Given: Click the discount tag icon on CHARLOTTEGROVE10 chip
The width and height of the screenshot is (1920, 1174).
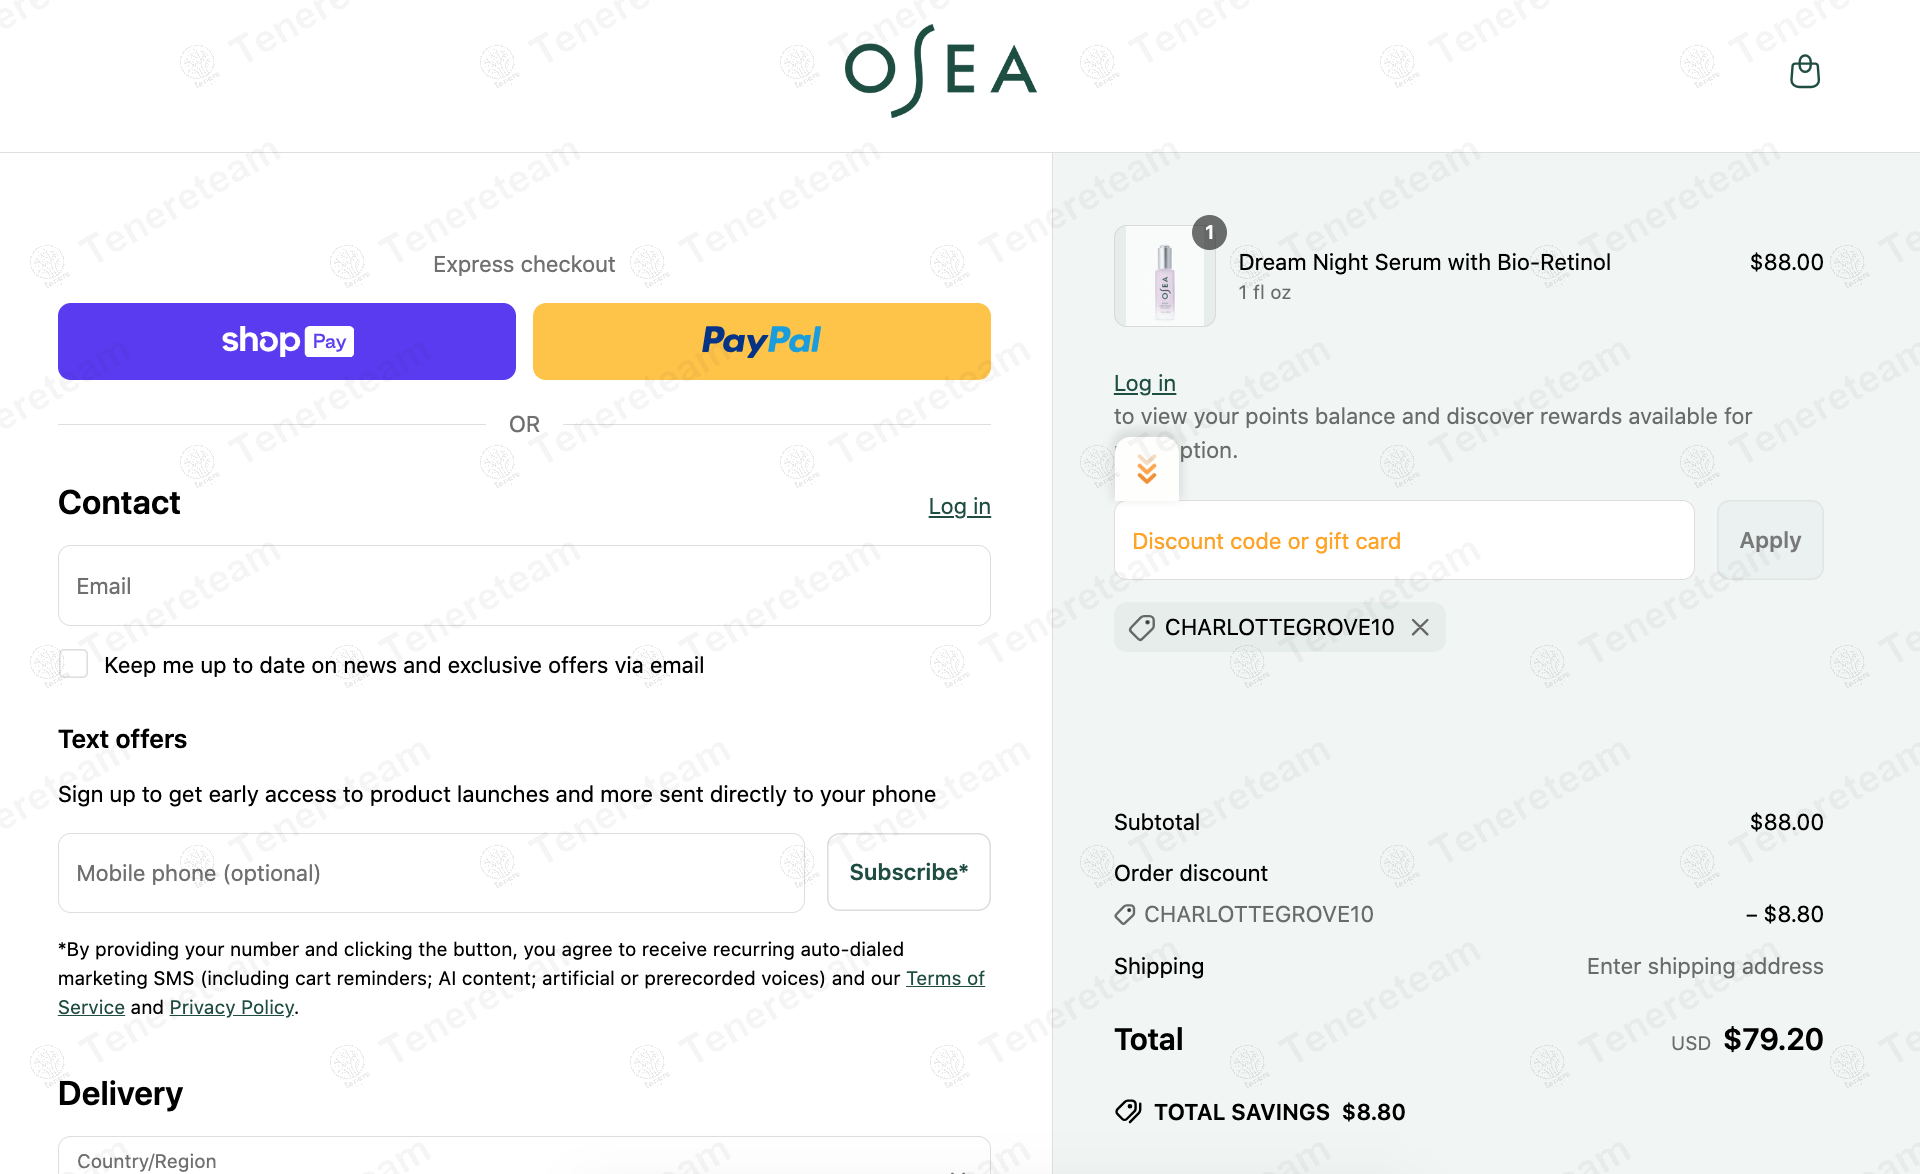Looking at the screenshot, I should coord(1141,628).
